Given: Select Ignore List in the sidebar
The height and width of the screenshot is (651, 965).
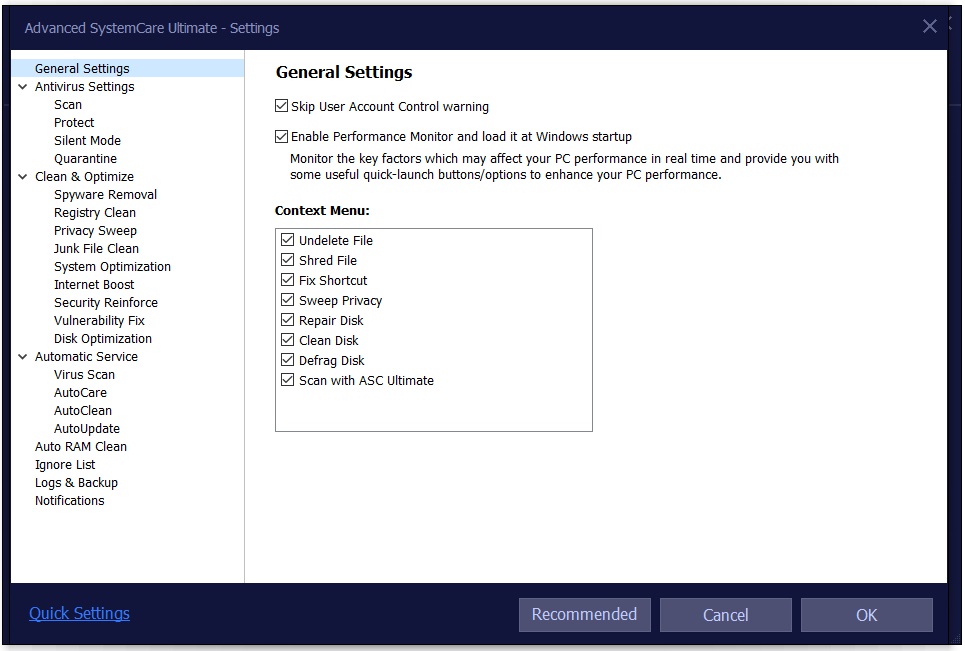Looking at the screenshot, I should [x=65, y=465].
